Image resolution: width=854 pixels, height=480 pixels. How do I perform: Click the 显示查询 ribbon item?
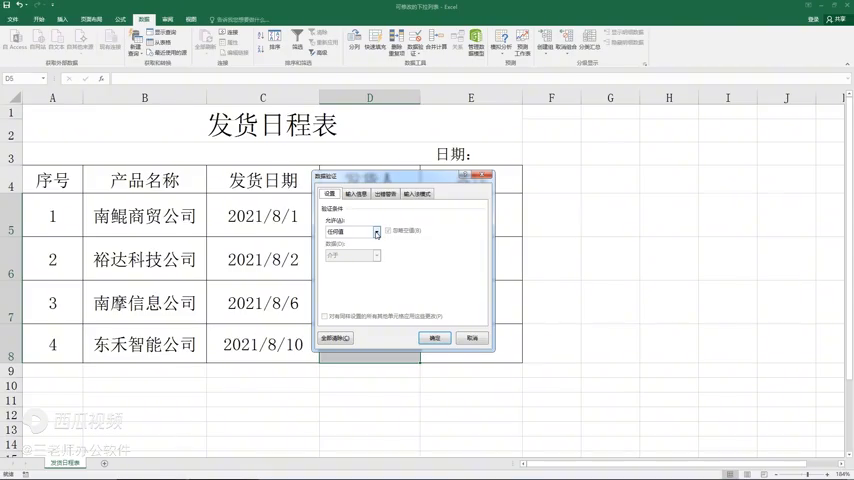point(161,32)
